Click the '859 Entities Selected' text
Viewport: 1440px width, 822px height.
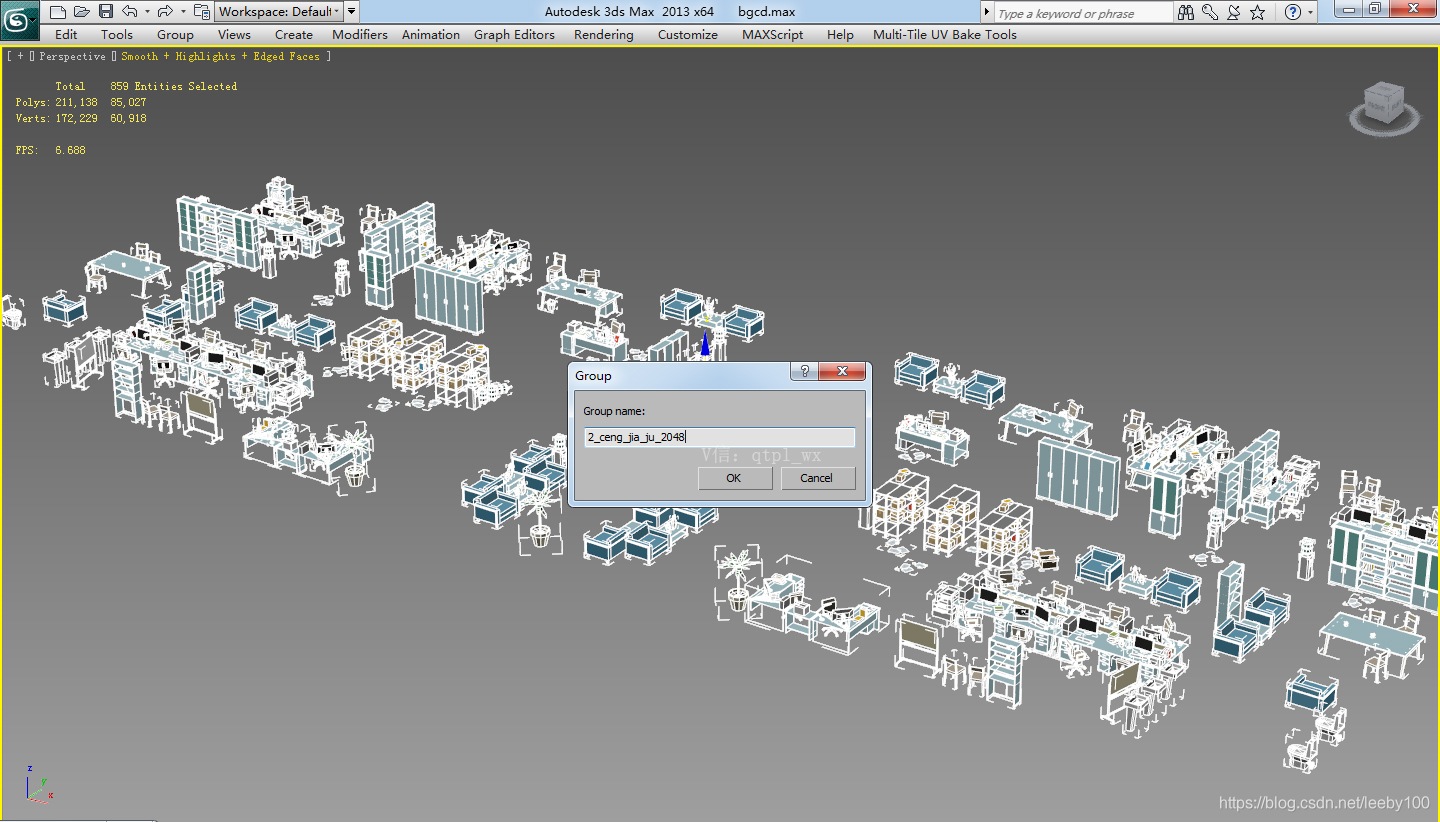[x=174, y=87]
